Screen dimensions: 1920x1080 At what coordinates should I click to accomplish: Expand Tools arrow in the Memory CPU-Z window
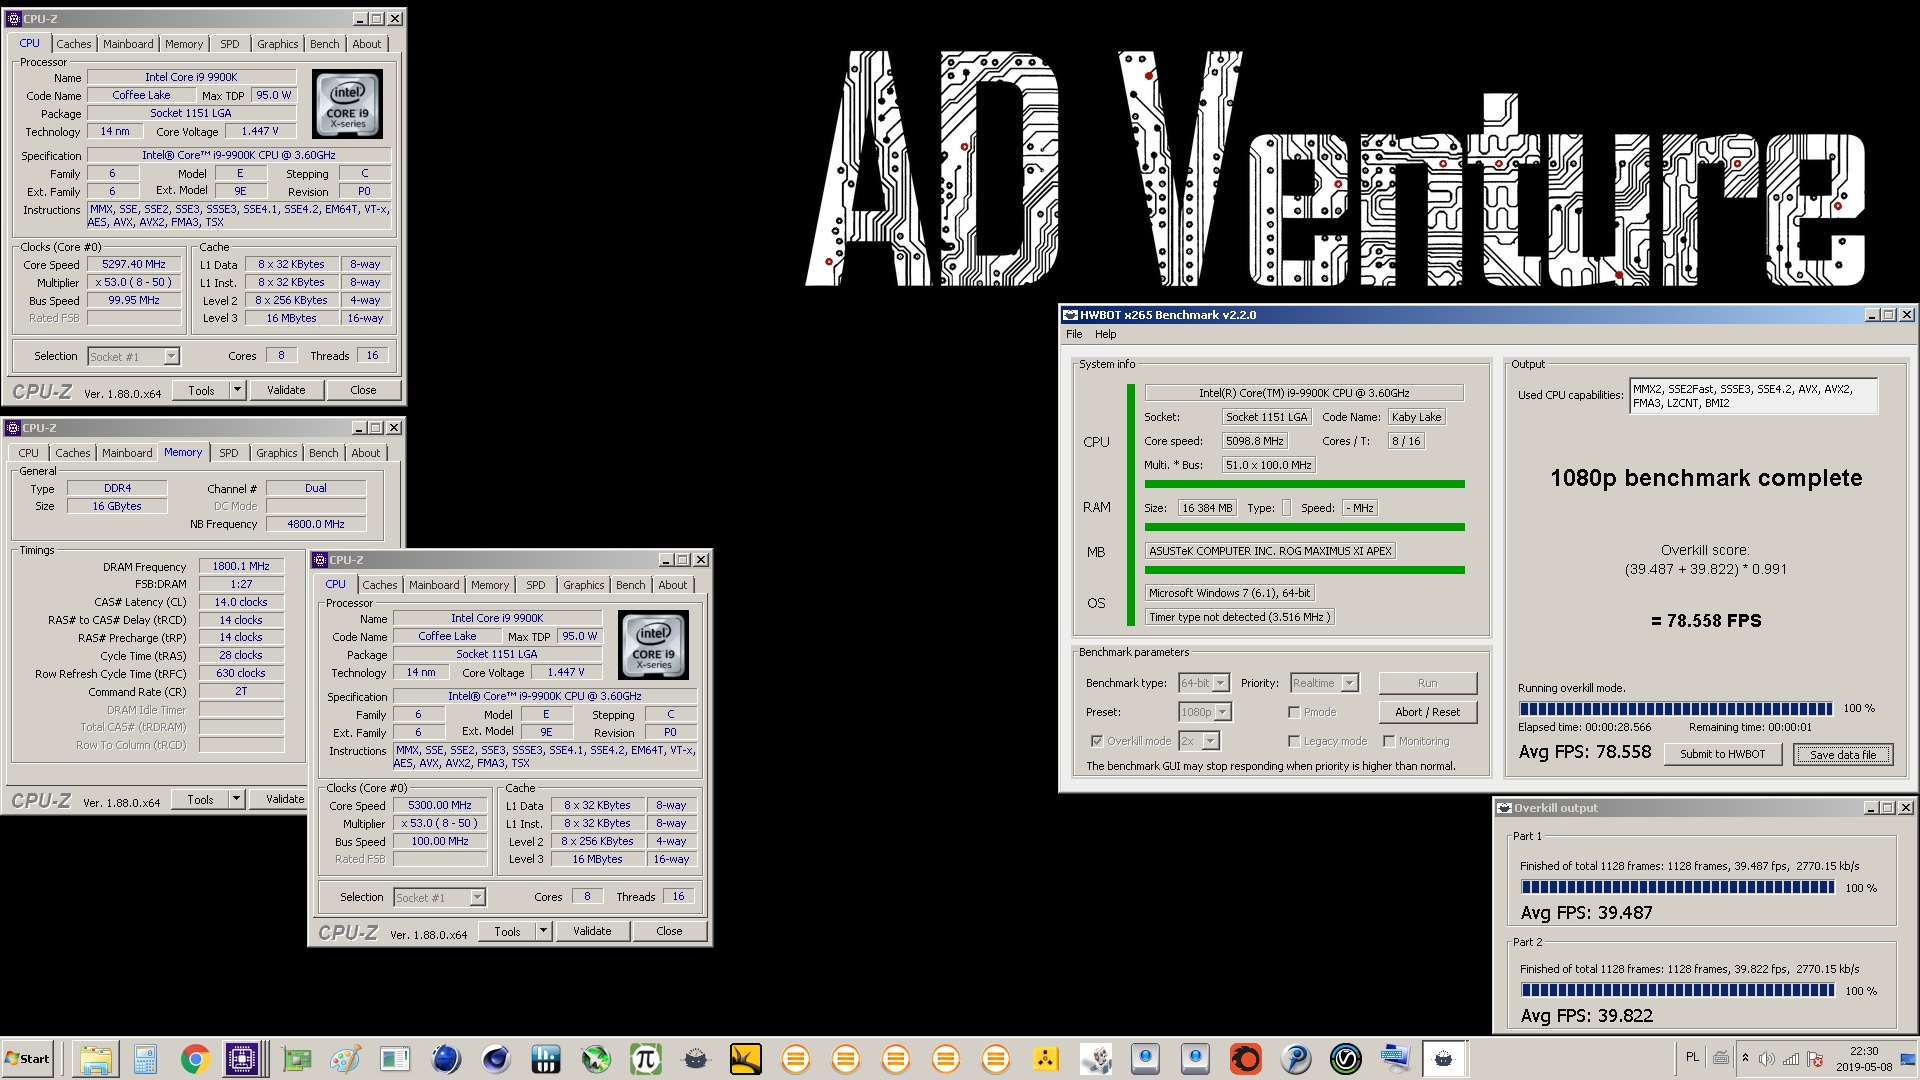(x=236, y=799)
